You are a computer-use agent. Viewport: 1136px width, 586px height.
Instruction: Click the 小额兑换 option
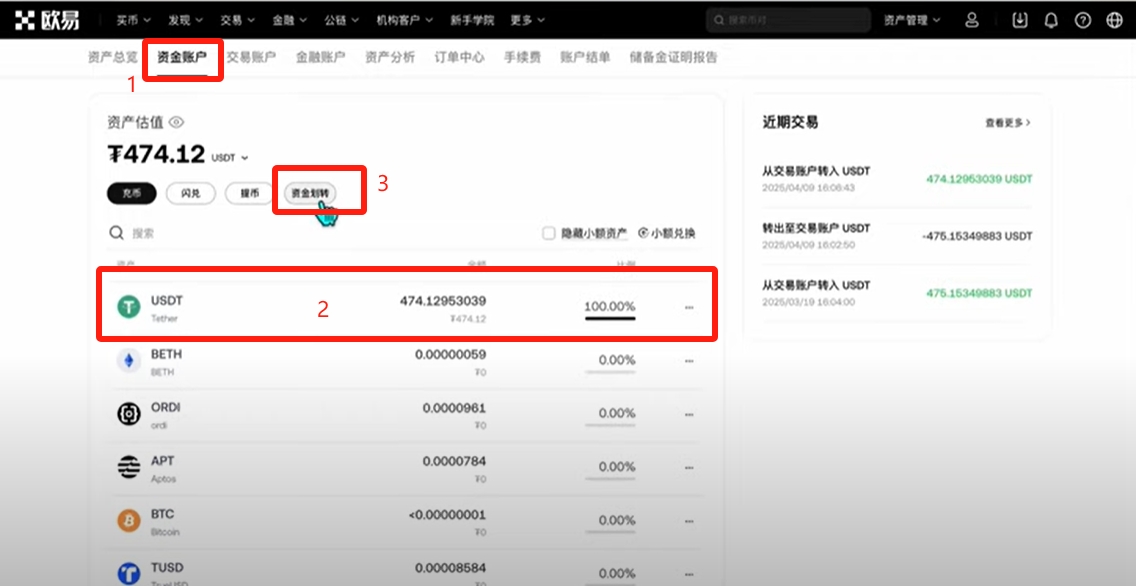point(666,233)
